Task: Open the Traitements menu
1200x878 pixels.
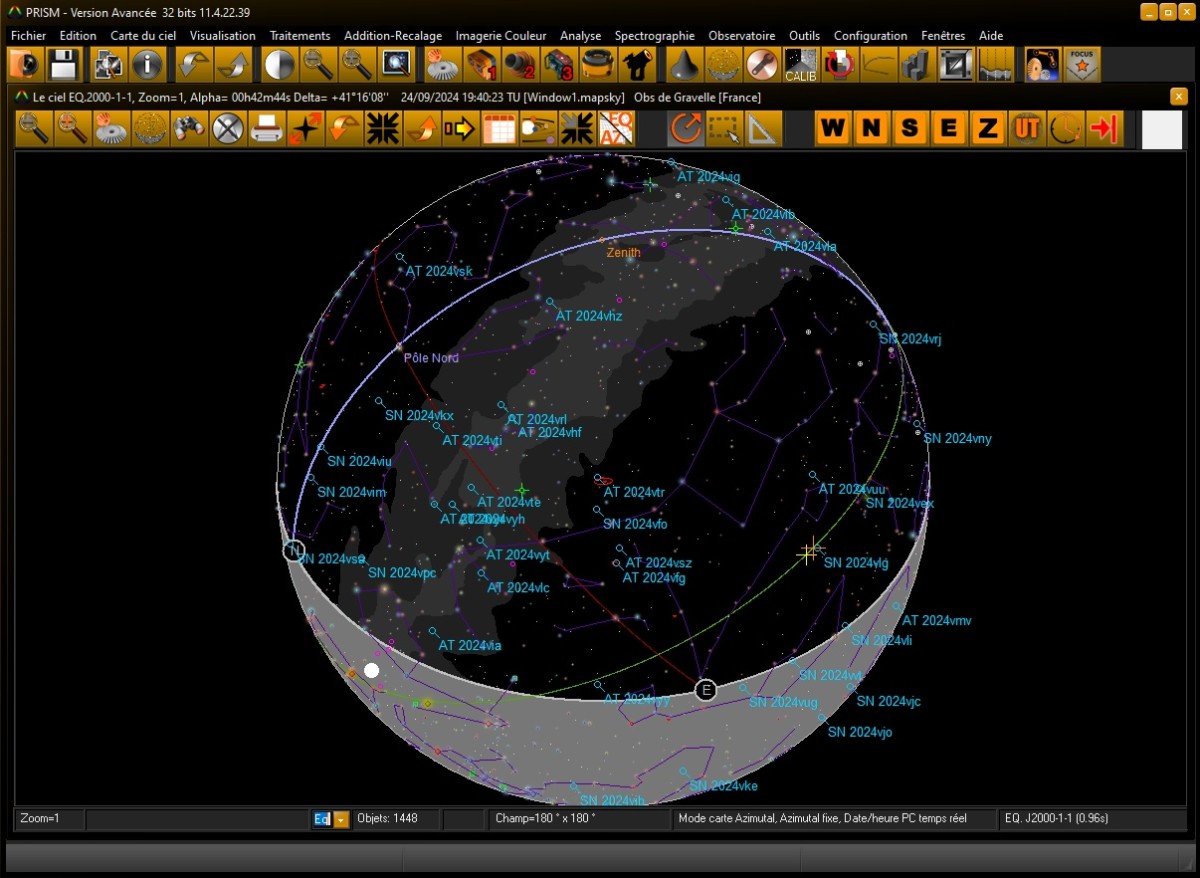Action: click(299, 35)
